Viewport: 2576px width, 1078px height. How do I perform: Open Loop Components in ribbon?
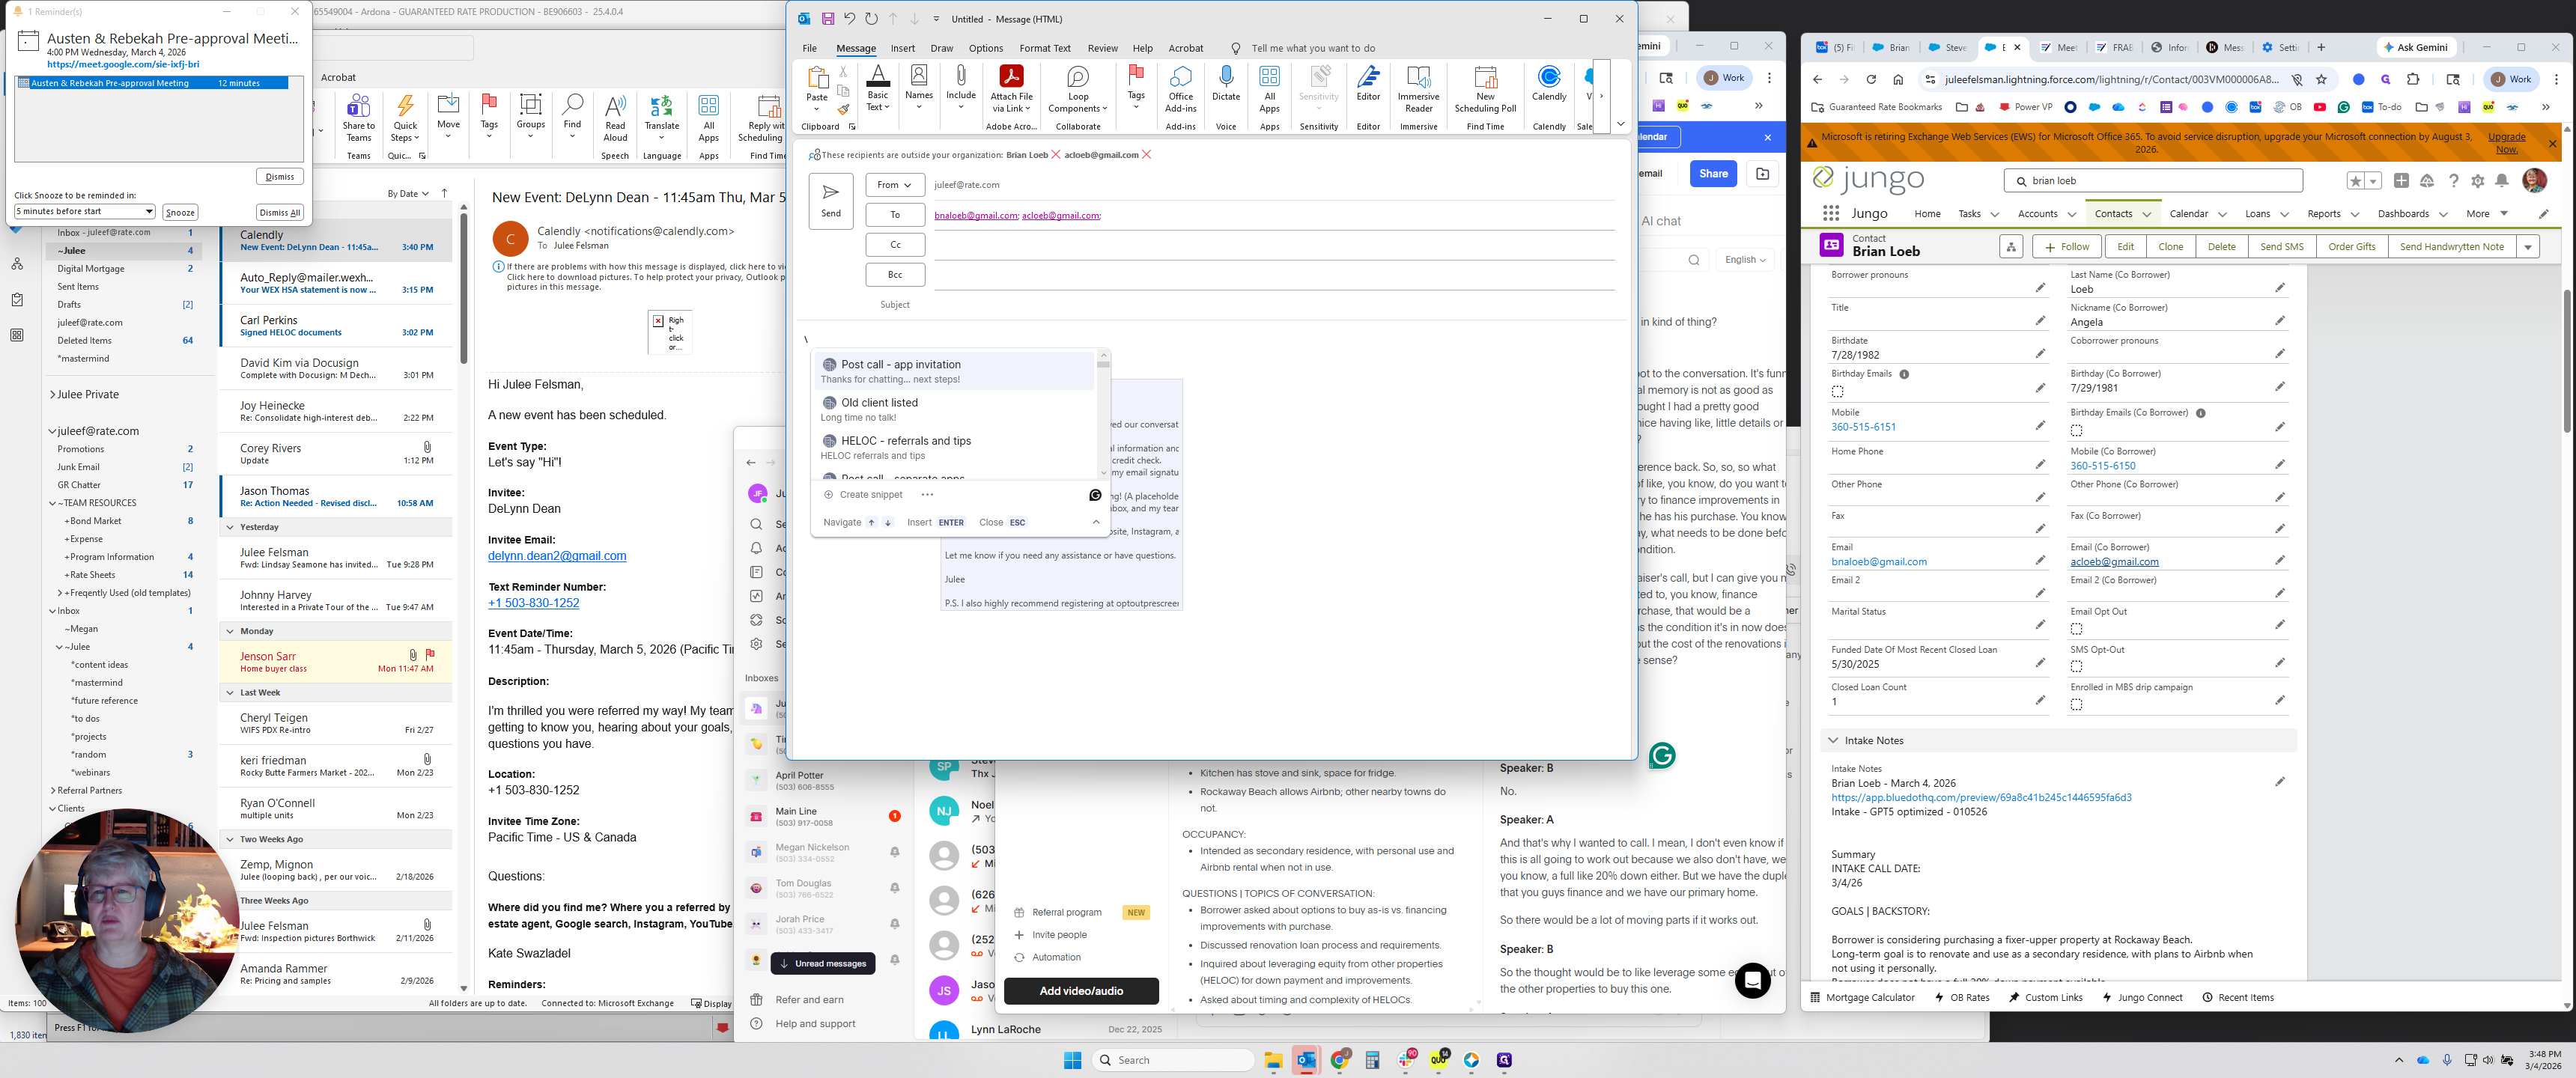(1077, 78)
